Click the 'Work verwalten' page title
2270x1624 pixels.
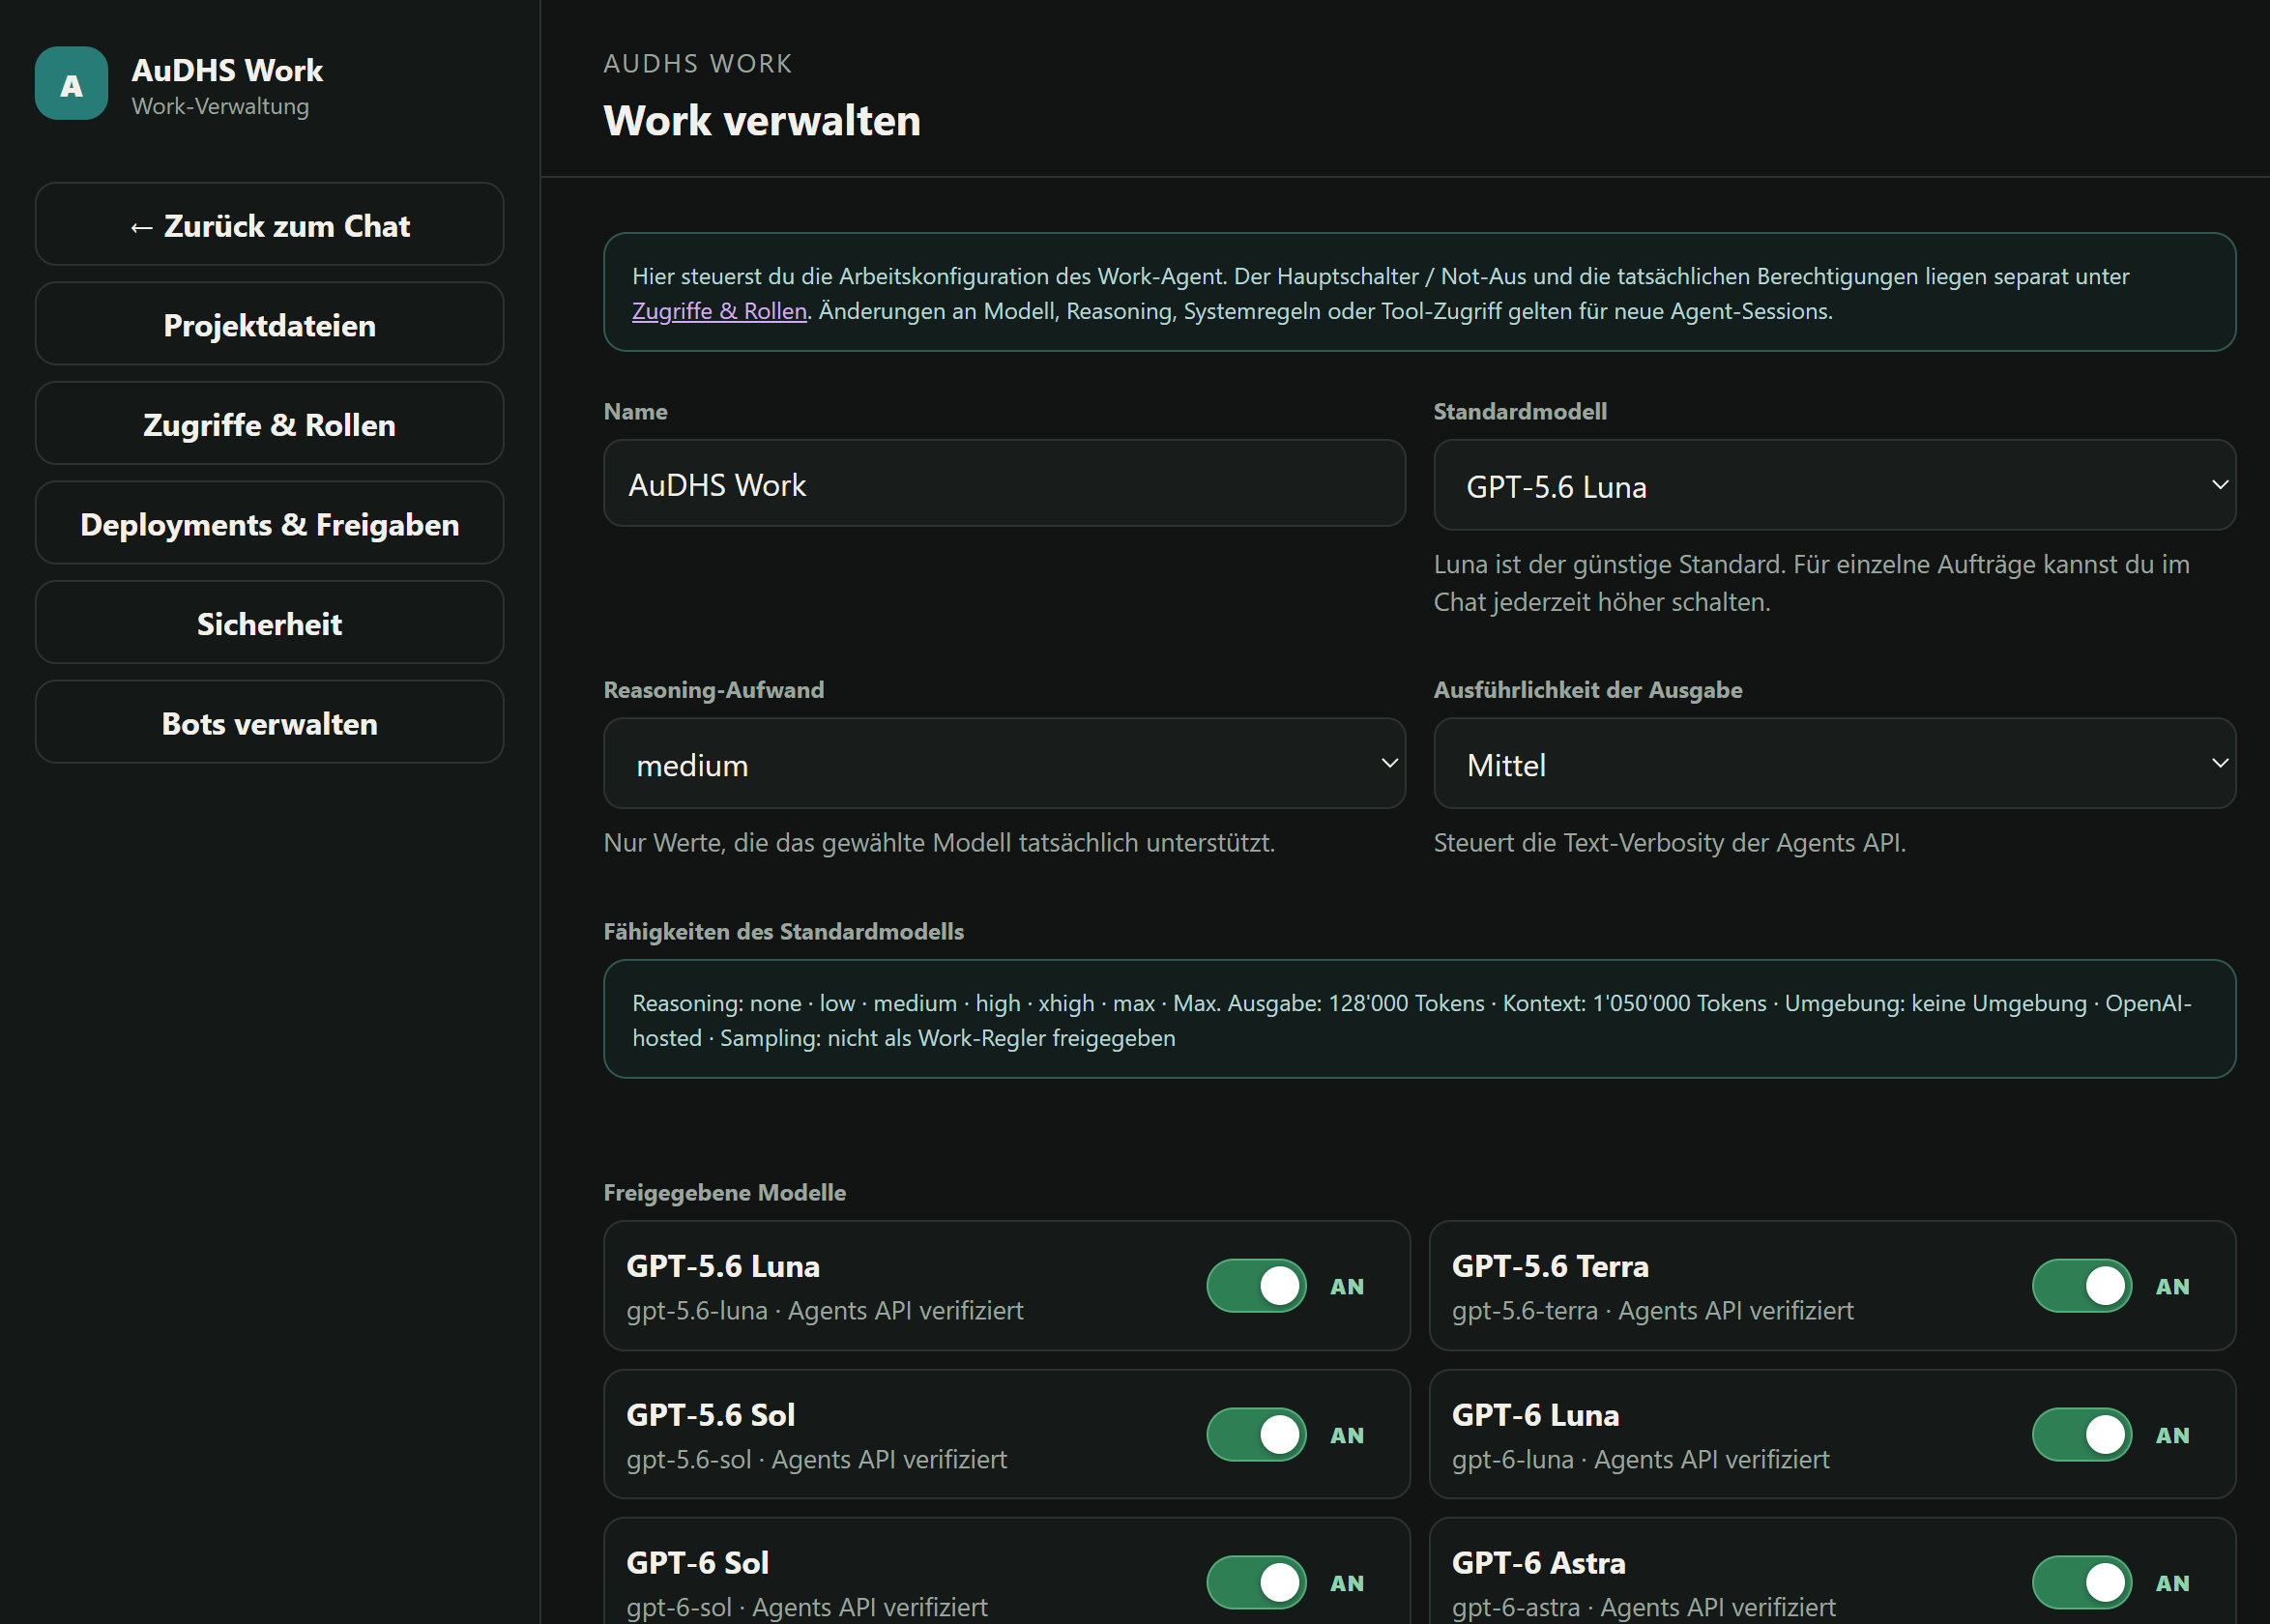point(762,120)
